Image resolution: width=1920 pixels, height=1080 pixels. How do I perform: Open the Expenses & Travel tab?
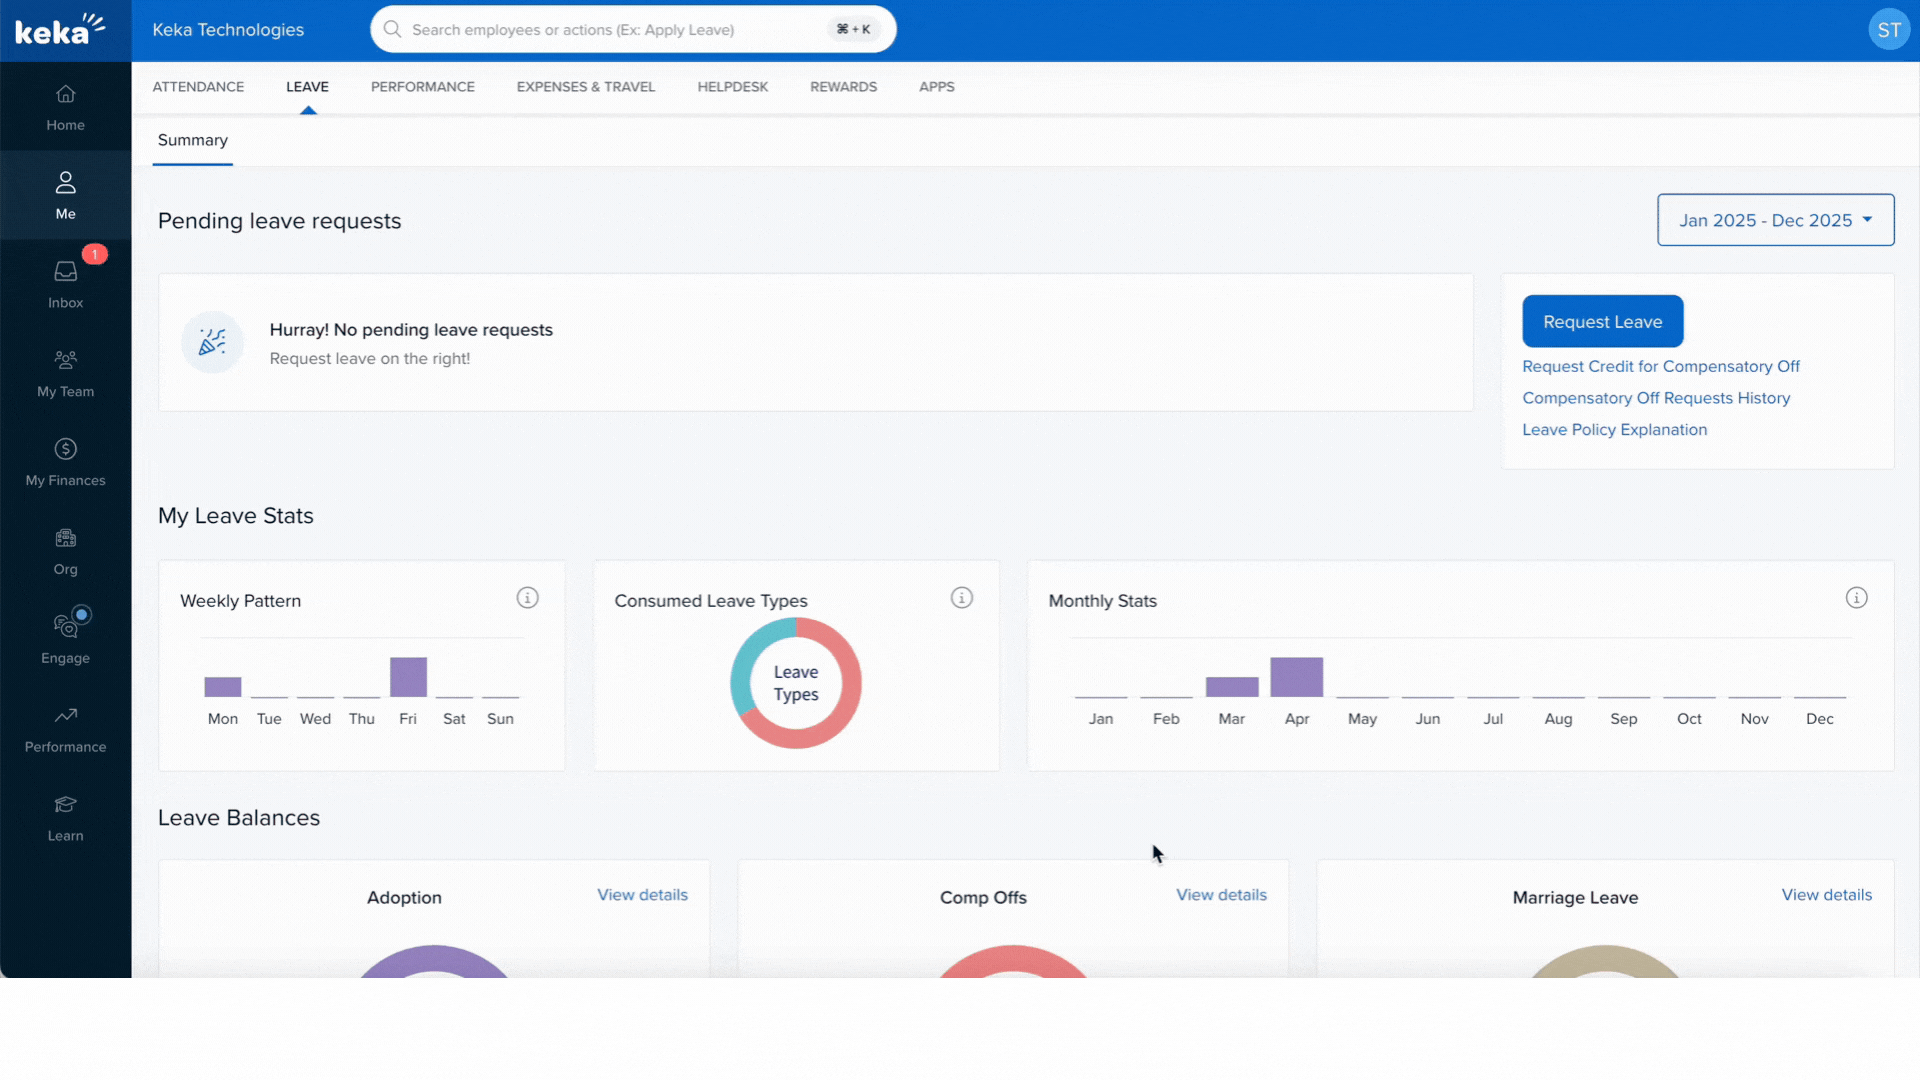tap(585, 87)
